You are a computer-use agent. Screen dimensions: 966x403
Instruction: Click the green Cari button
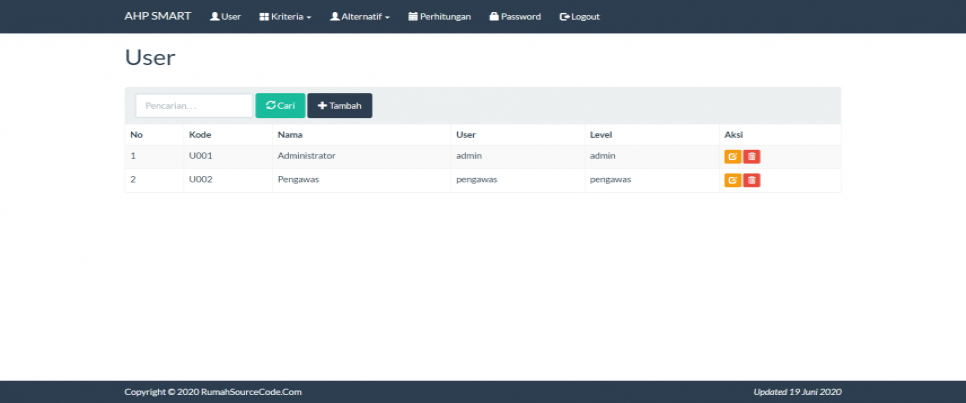point(280,105)
